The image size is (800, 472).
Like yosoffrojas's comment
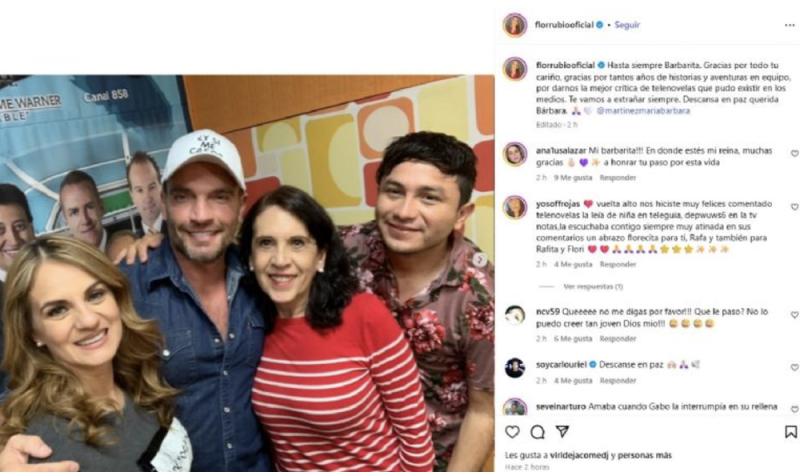tap(794, 207)
